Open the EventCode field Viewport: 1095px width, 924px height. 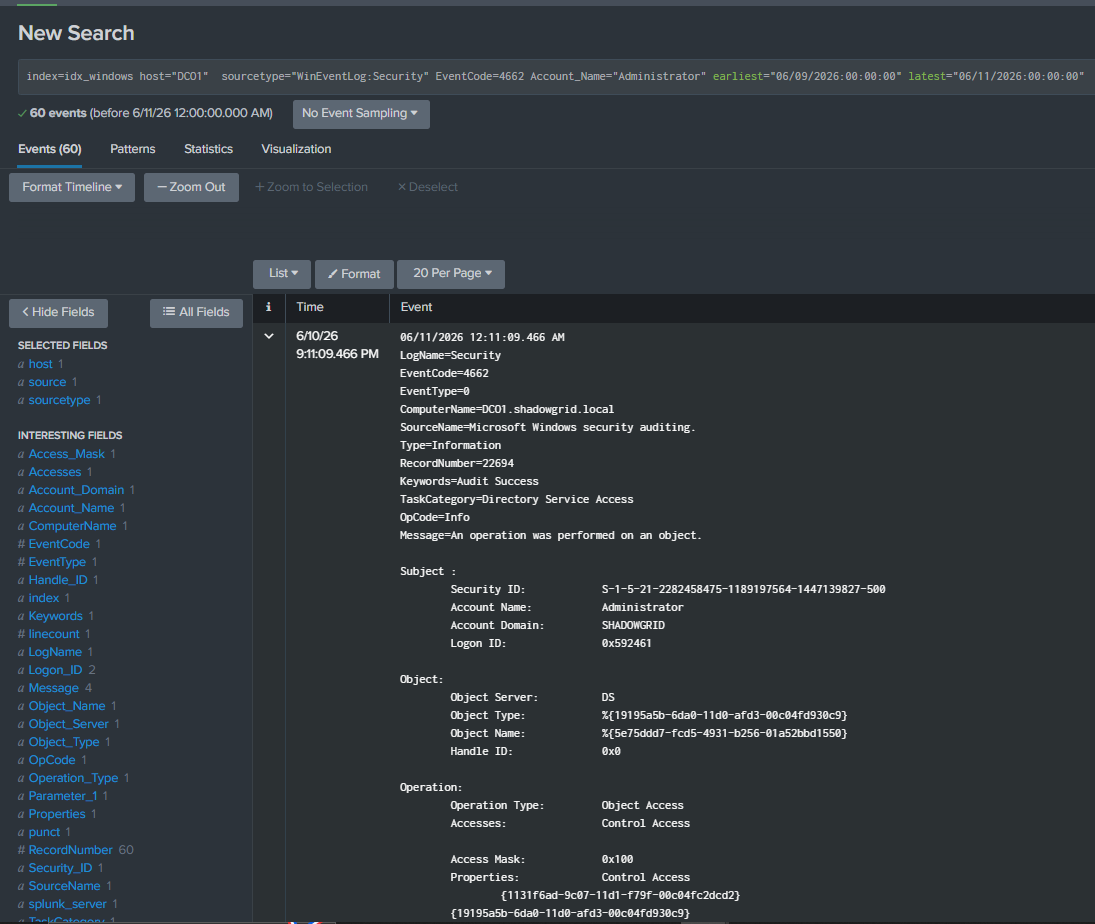(59, 544)
